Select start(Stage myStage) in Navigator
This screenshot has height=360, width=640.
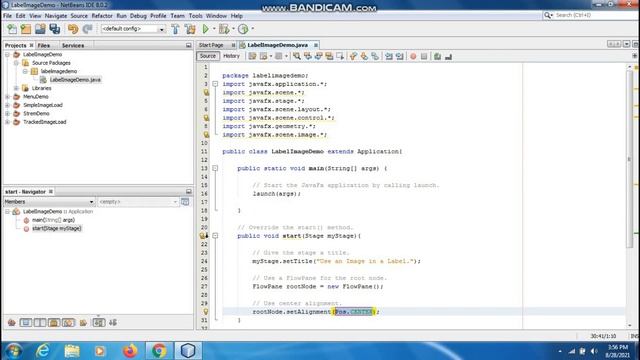(x=57, y=228)
